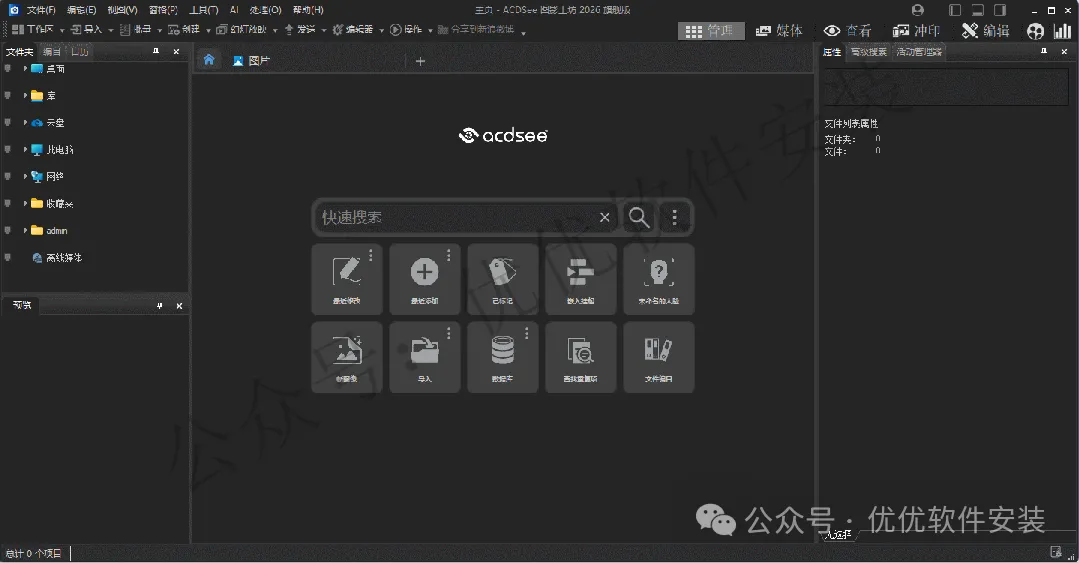
Task: Open the Database tile (stacked disks icon)
Action: [x=502, y=357]
